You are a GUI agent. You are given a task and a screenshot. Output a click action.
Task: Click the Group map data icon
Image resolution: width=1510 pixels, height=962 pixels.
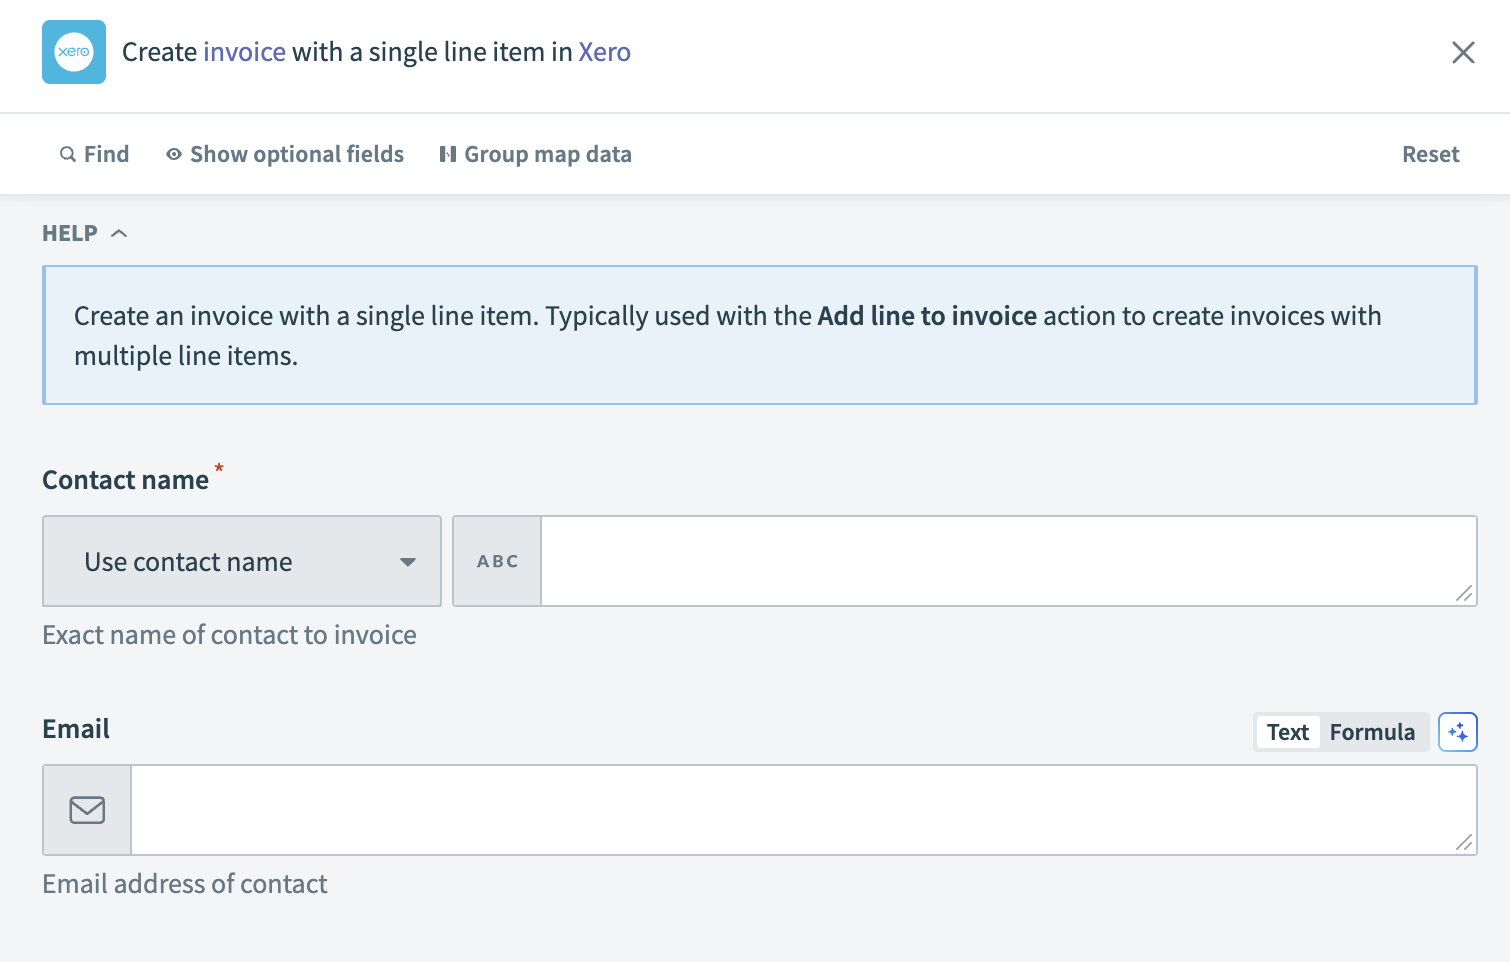tap(448, 154)
